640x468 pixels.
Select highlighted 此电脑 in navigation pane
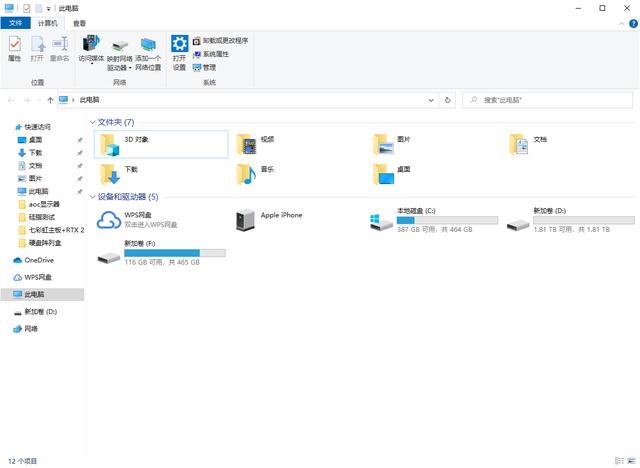tap(42, 295)
